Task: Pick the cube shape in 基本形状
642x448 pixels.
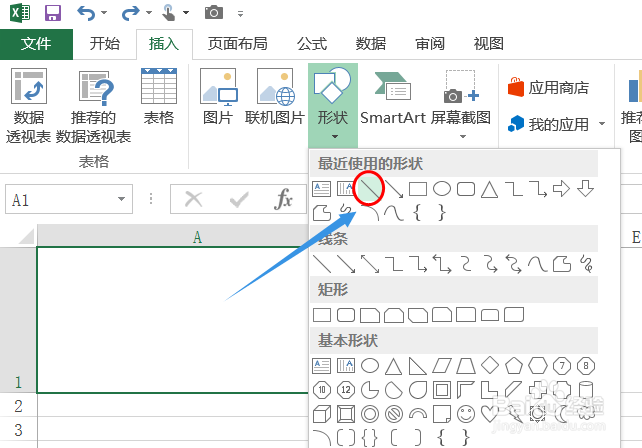Action: point(322,414)
